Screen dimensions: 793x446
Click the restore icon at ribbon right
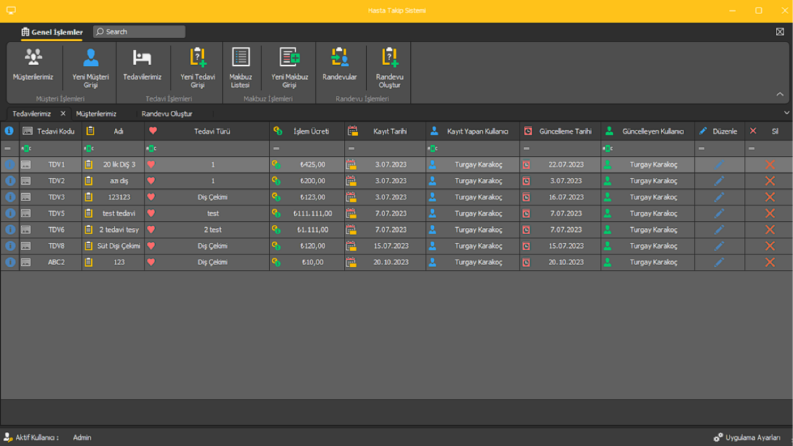click(780, 32)
